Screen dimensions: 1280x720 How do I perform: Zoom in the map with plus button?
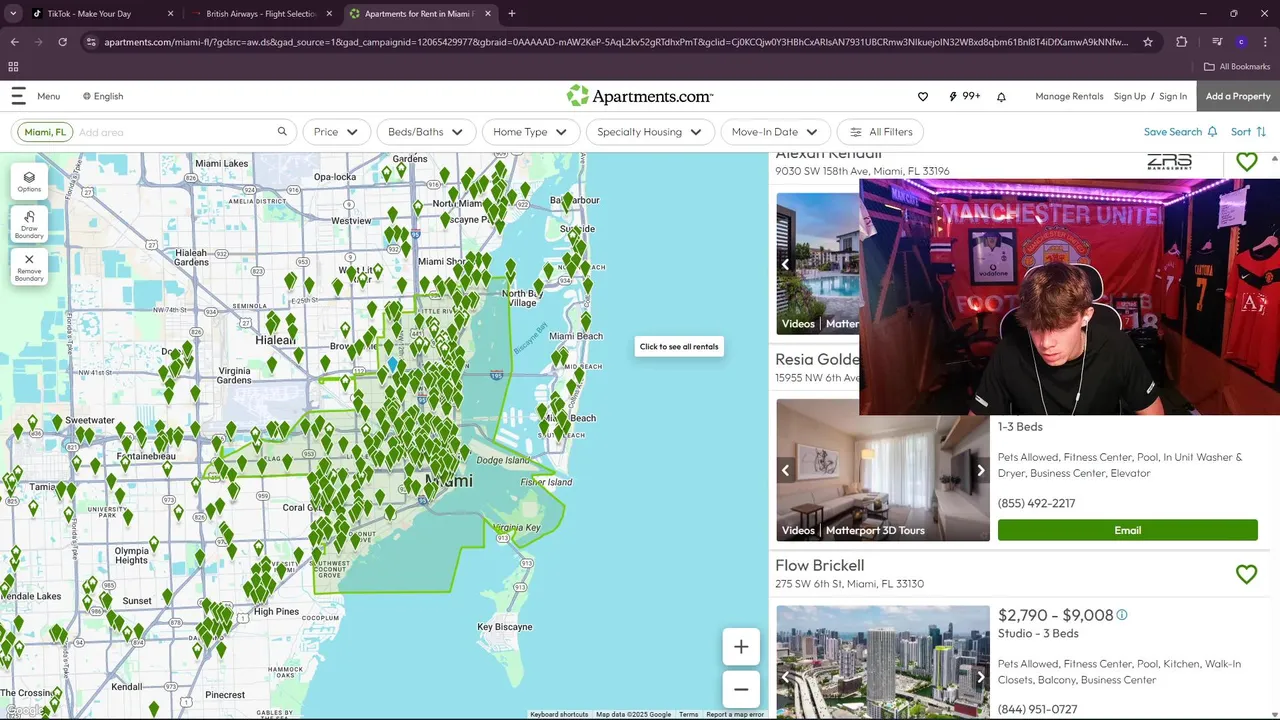[741, 647]
